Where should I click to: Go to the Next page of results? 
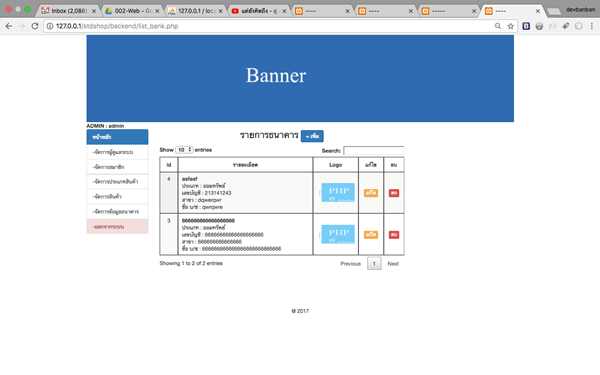coord(393,264)
